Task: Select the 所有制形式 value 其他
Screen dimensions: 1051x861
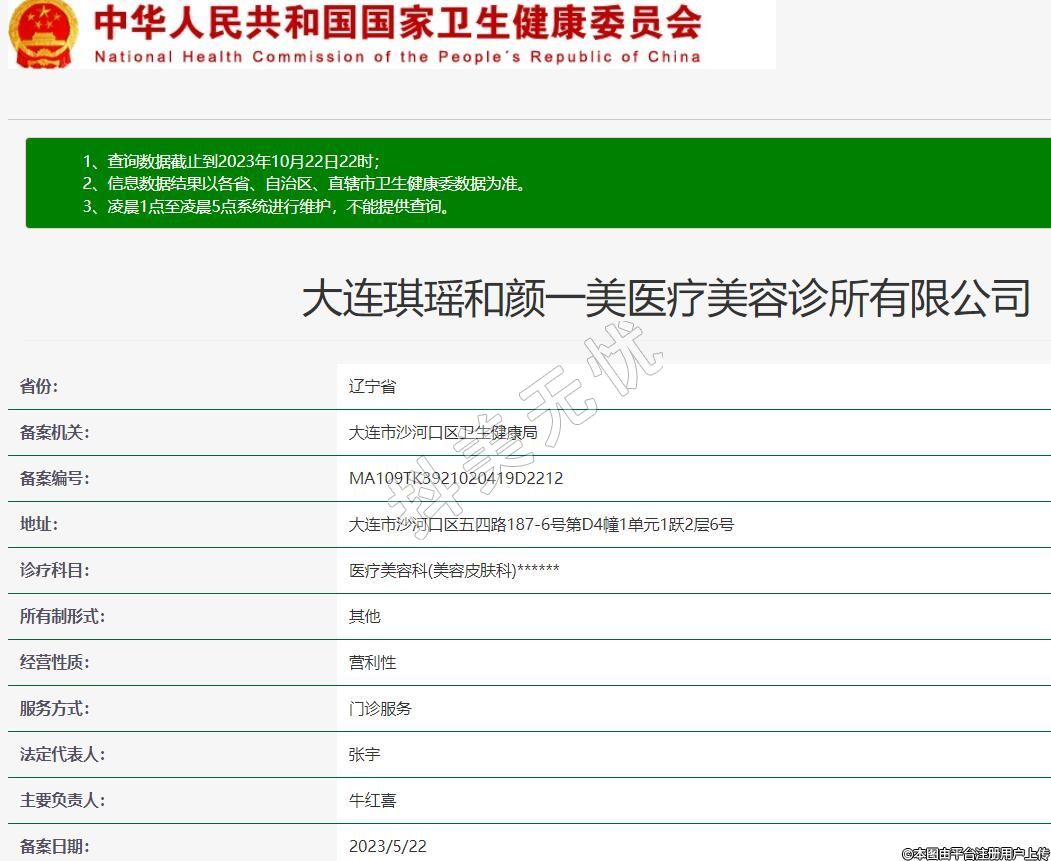Action: tap(364, 617)
